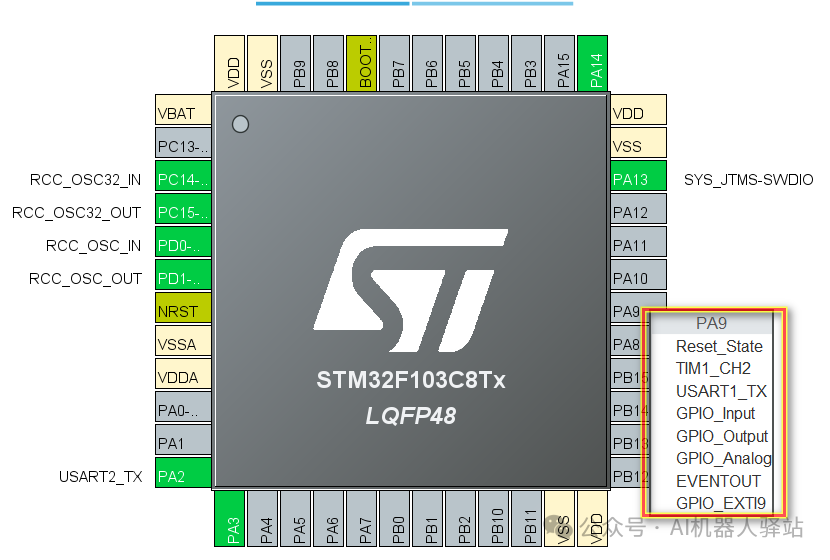830x560 pixels.
Task: Click the green PA3 pin
Action: point(230,519)
